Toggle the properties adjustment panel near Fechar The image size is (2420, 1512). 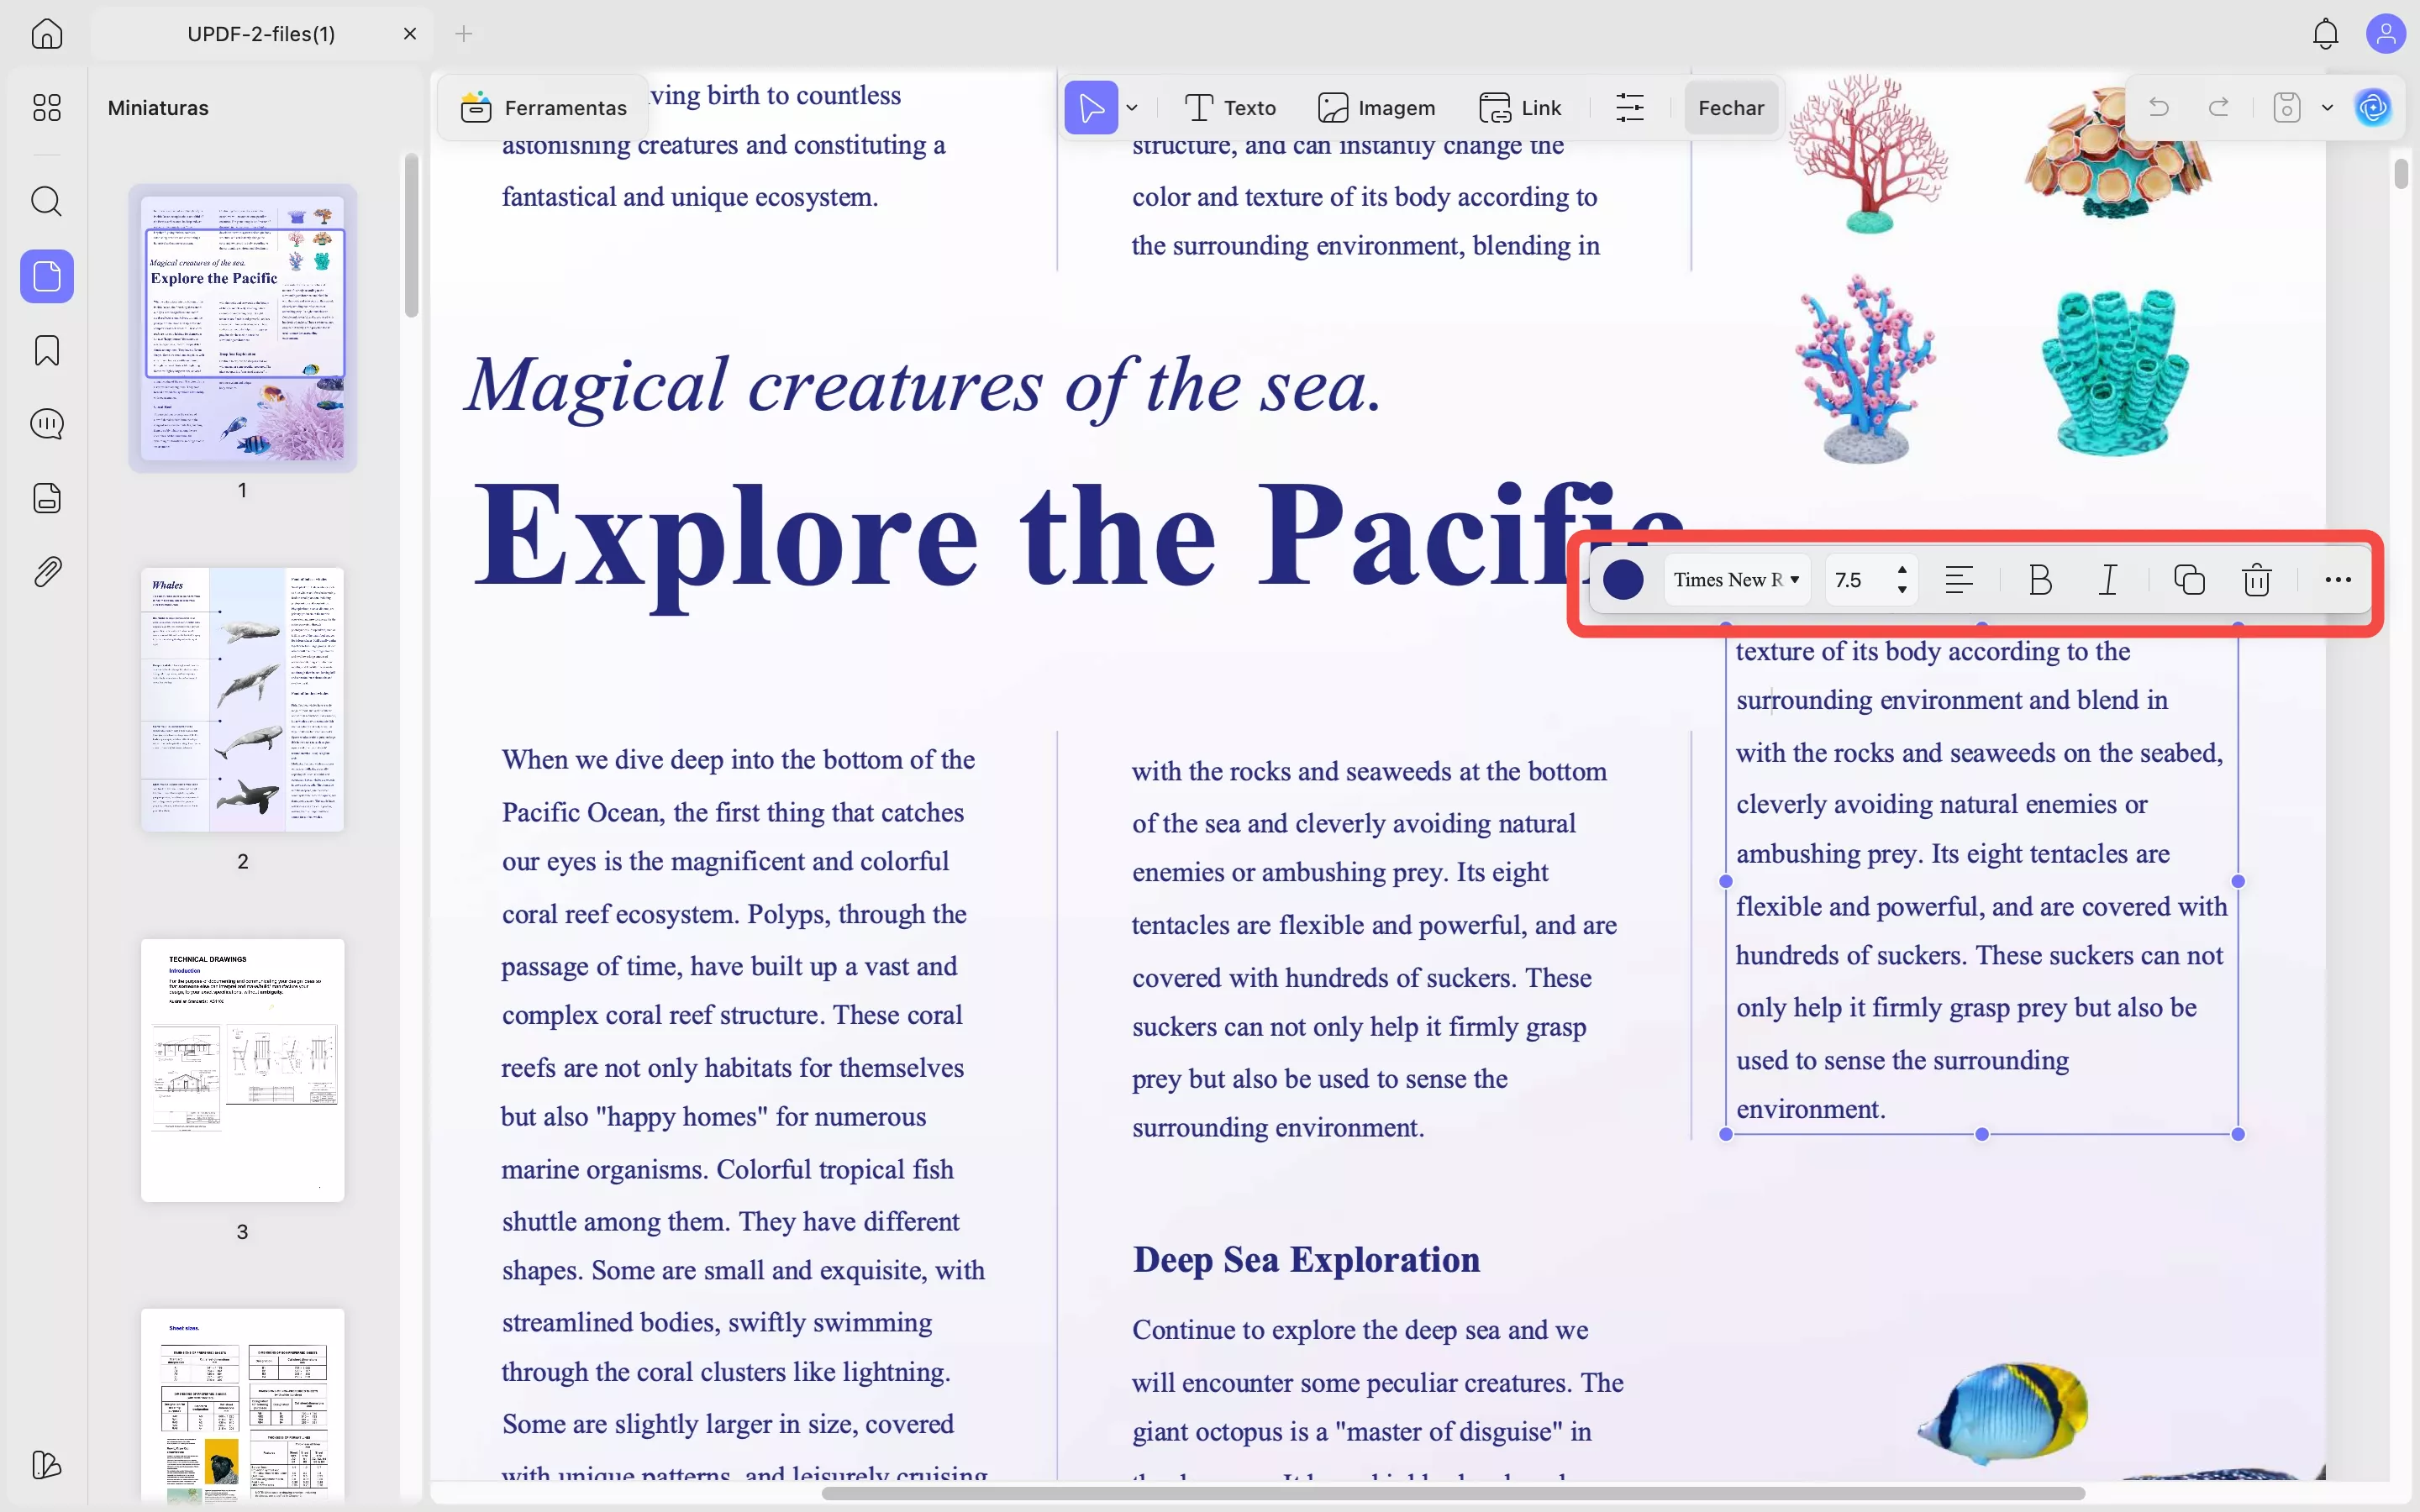(x=1629, y=107)
